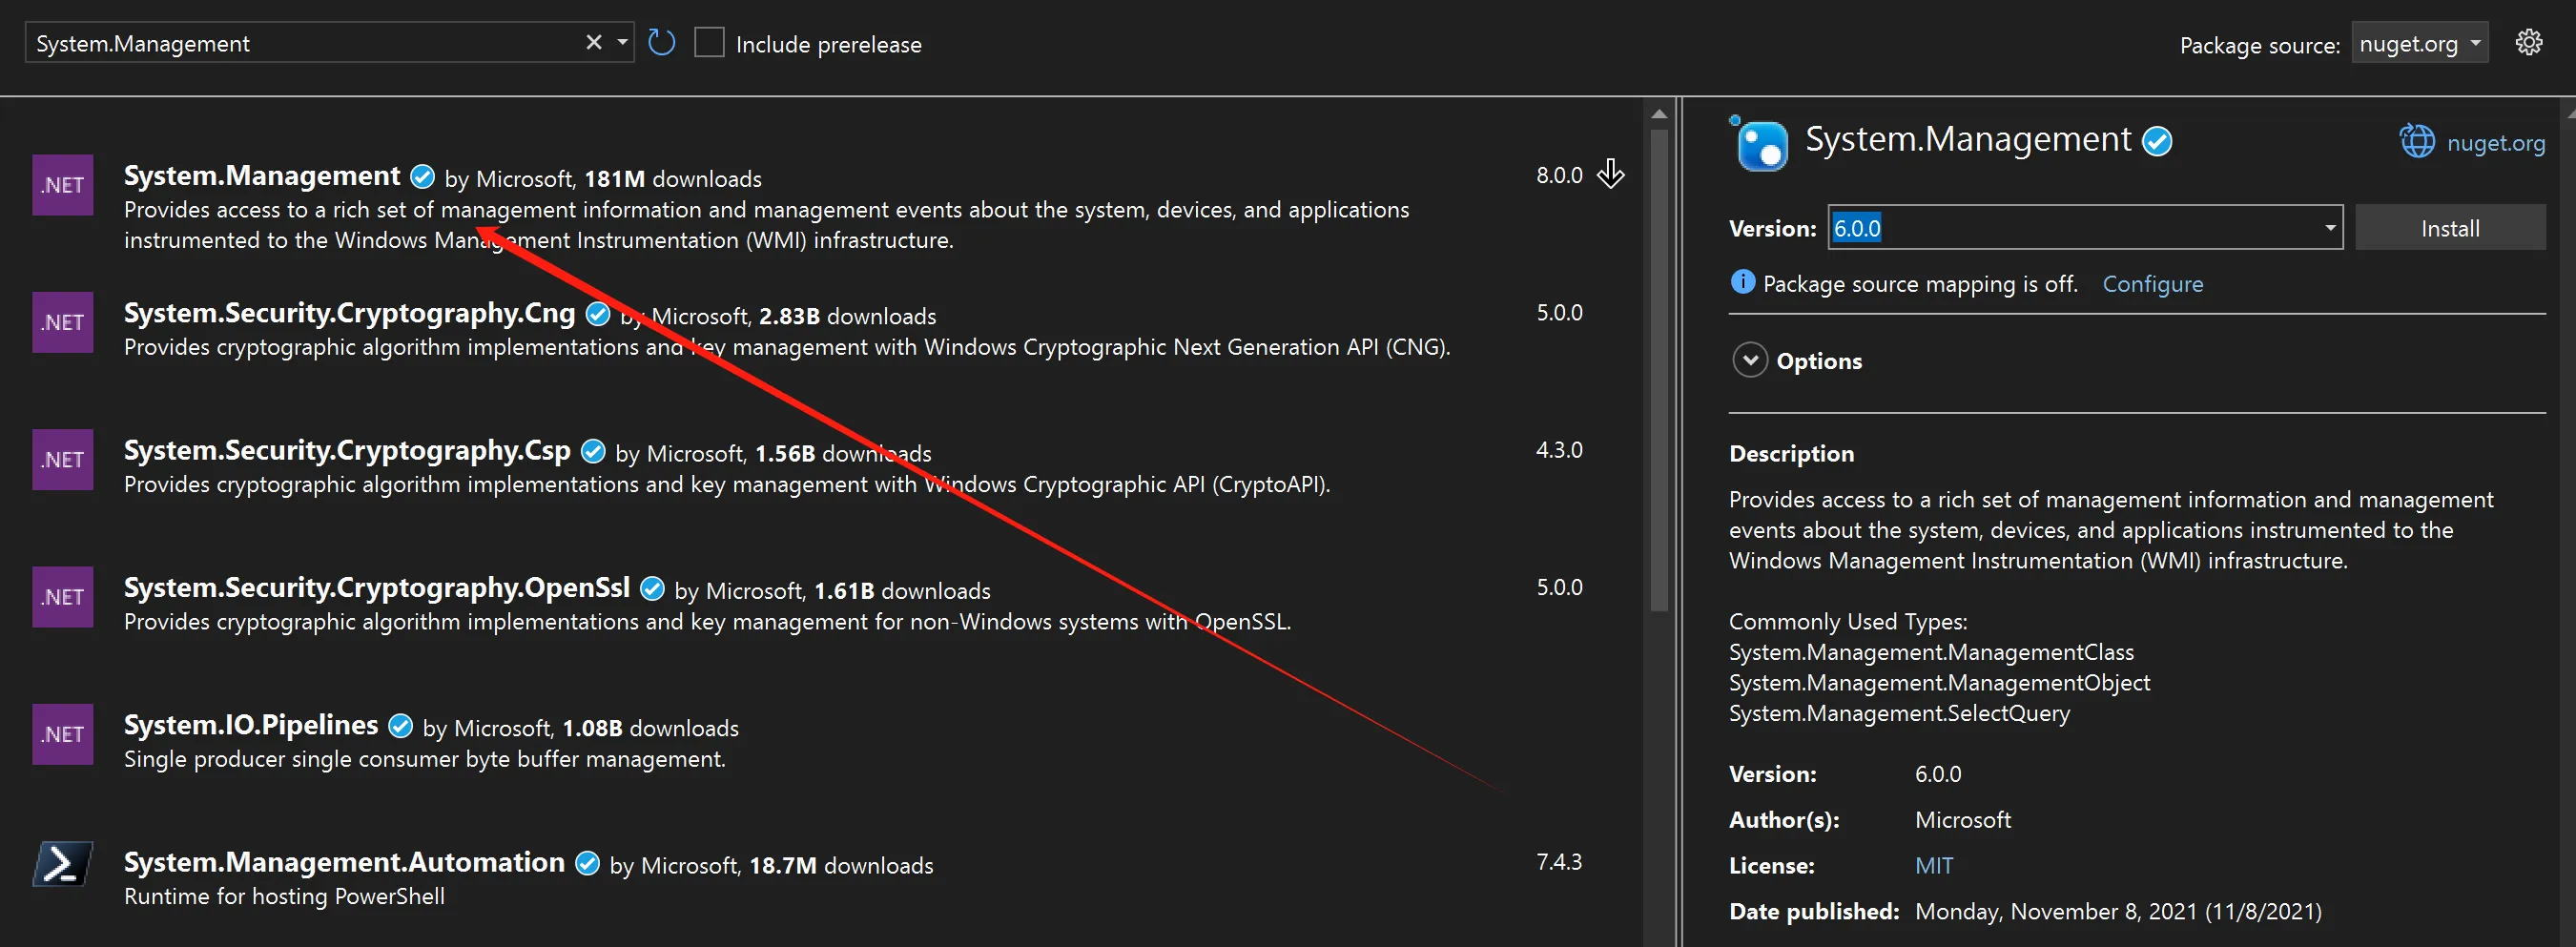
Task: Click verified badge beside System.Security.Cryptography.Csp
Action: (593, 451)
